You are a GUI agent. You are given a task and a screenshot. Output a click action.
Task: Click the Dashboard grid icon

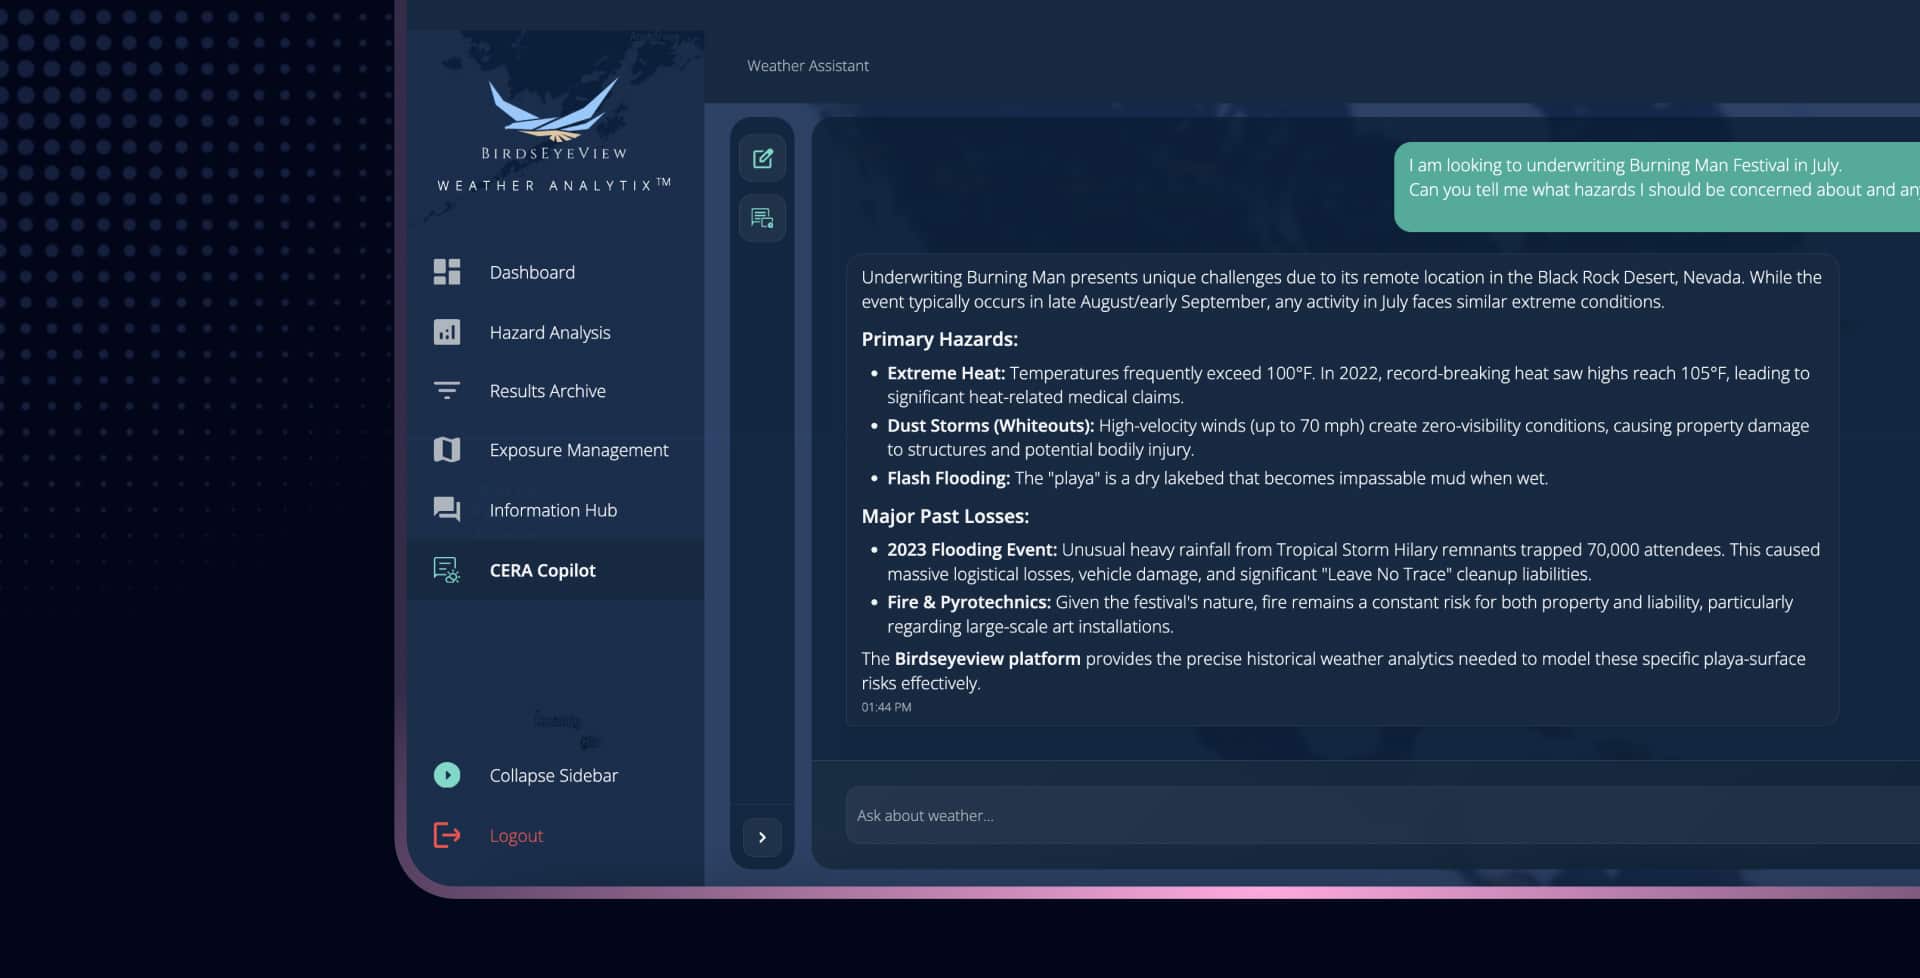click(447, 272)
